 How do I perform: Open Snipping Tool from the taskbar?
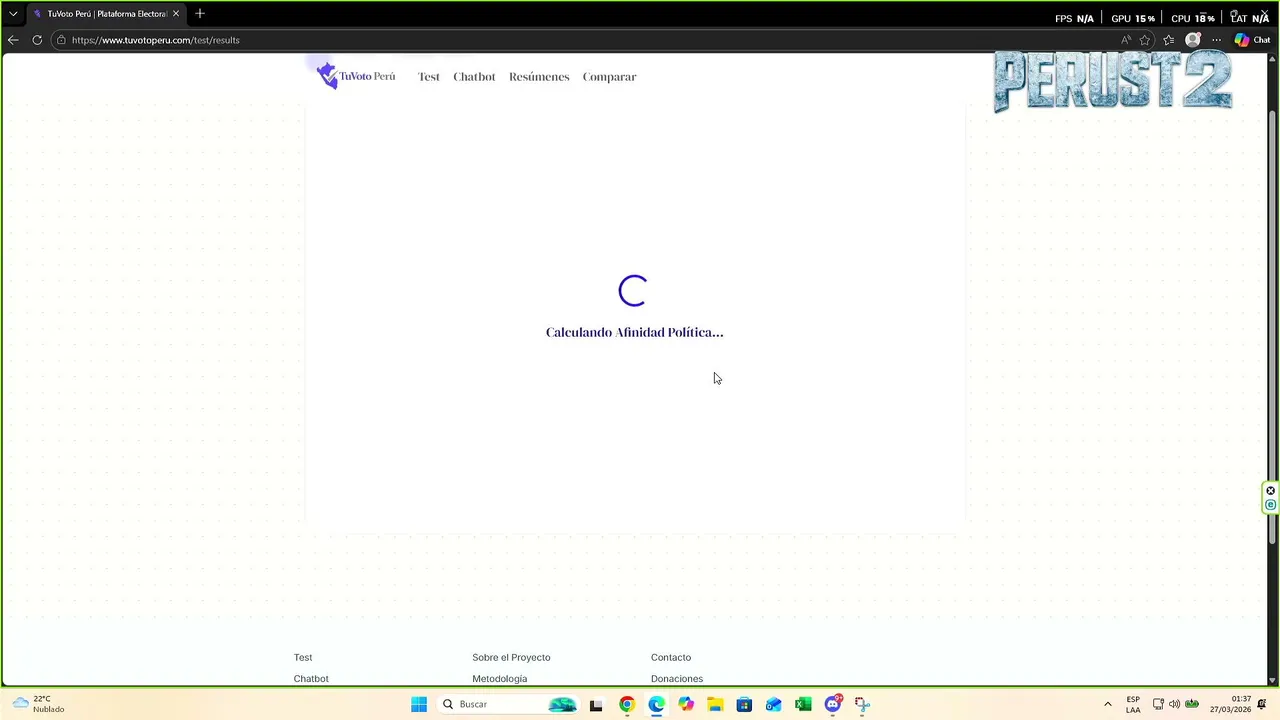click(x=862, y=704)
